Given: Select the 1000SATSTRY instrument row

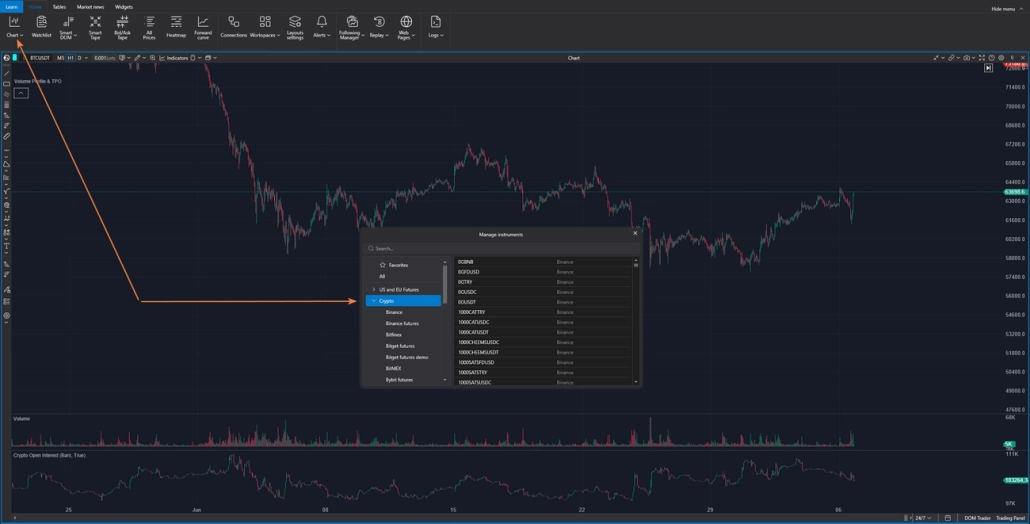Looking at the screenshot, I should pyautogui.click(x=543, y=372).
